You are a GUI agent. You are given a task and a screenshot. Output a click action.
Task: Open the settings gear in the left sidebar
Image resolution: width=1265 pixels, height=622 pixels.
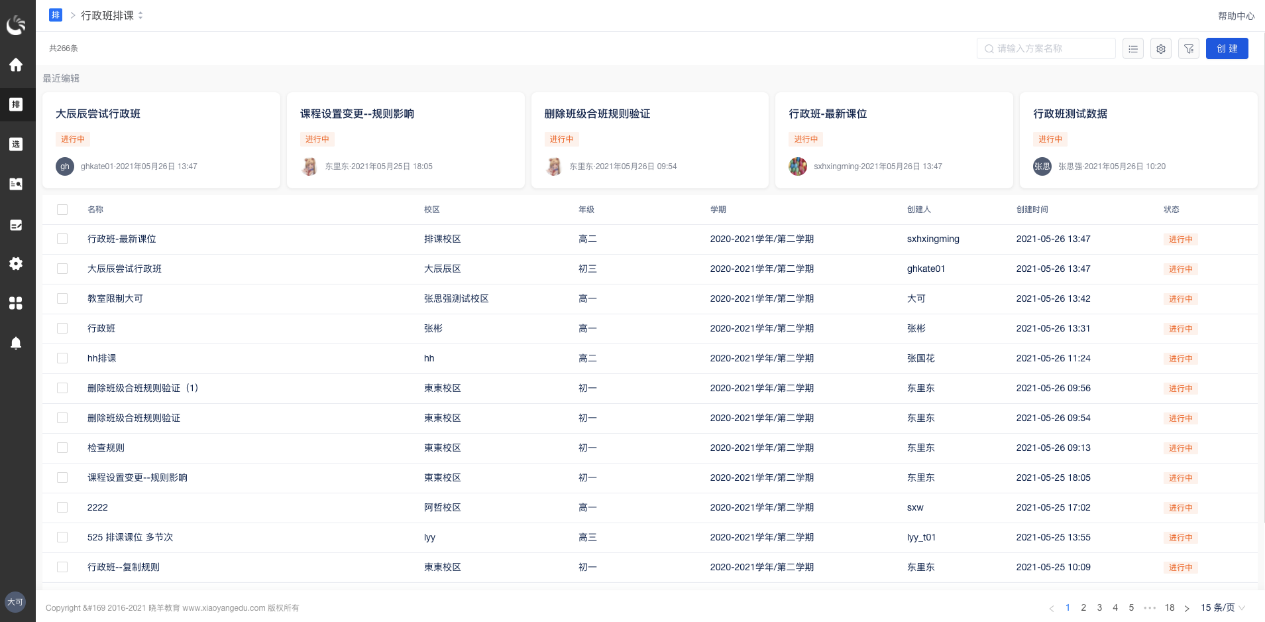click(16, 264)
